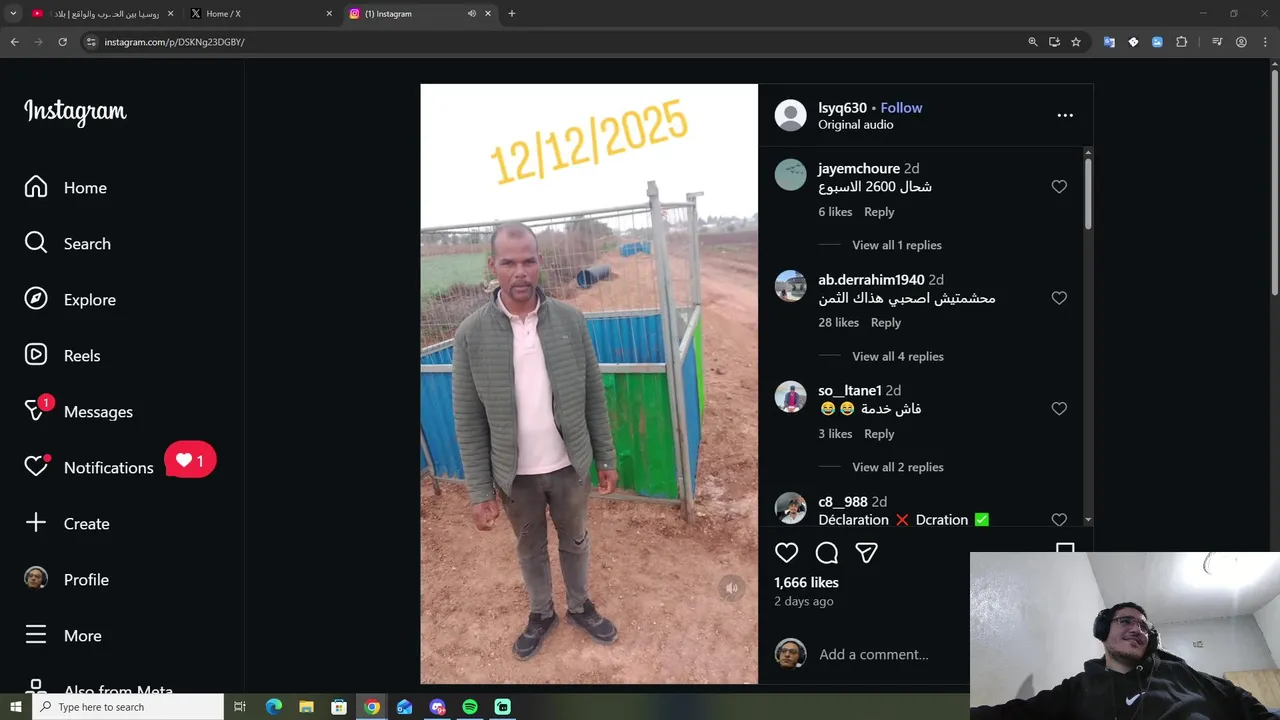This screenshot has width=1280, height=720.
Task: Open the Create plus icon
Action: 36,523
